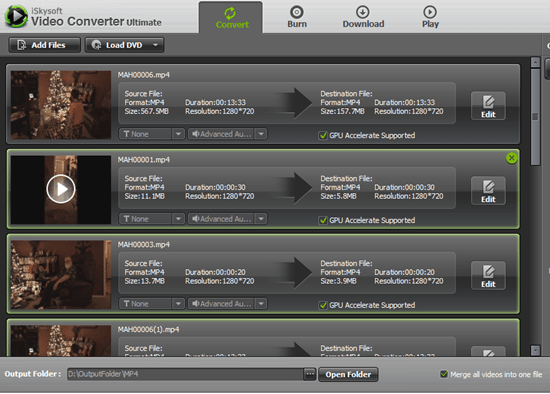Click the file list scrollbar thumb

point(535,117)
